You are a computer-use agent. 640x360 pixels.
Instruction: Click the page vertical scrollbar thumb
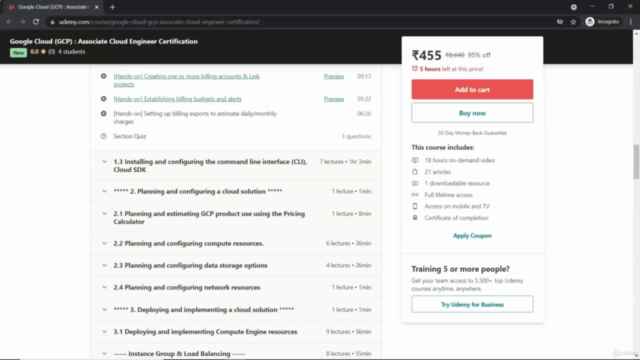(x=636, y=161)
